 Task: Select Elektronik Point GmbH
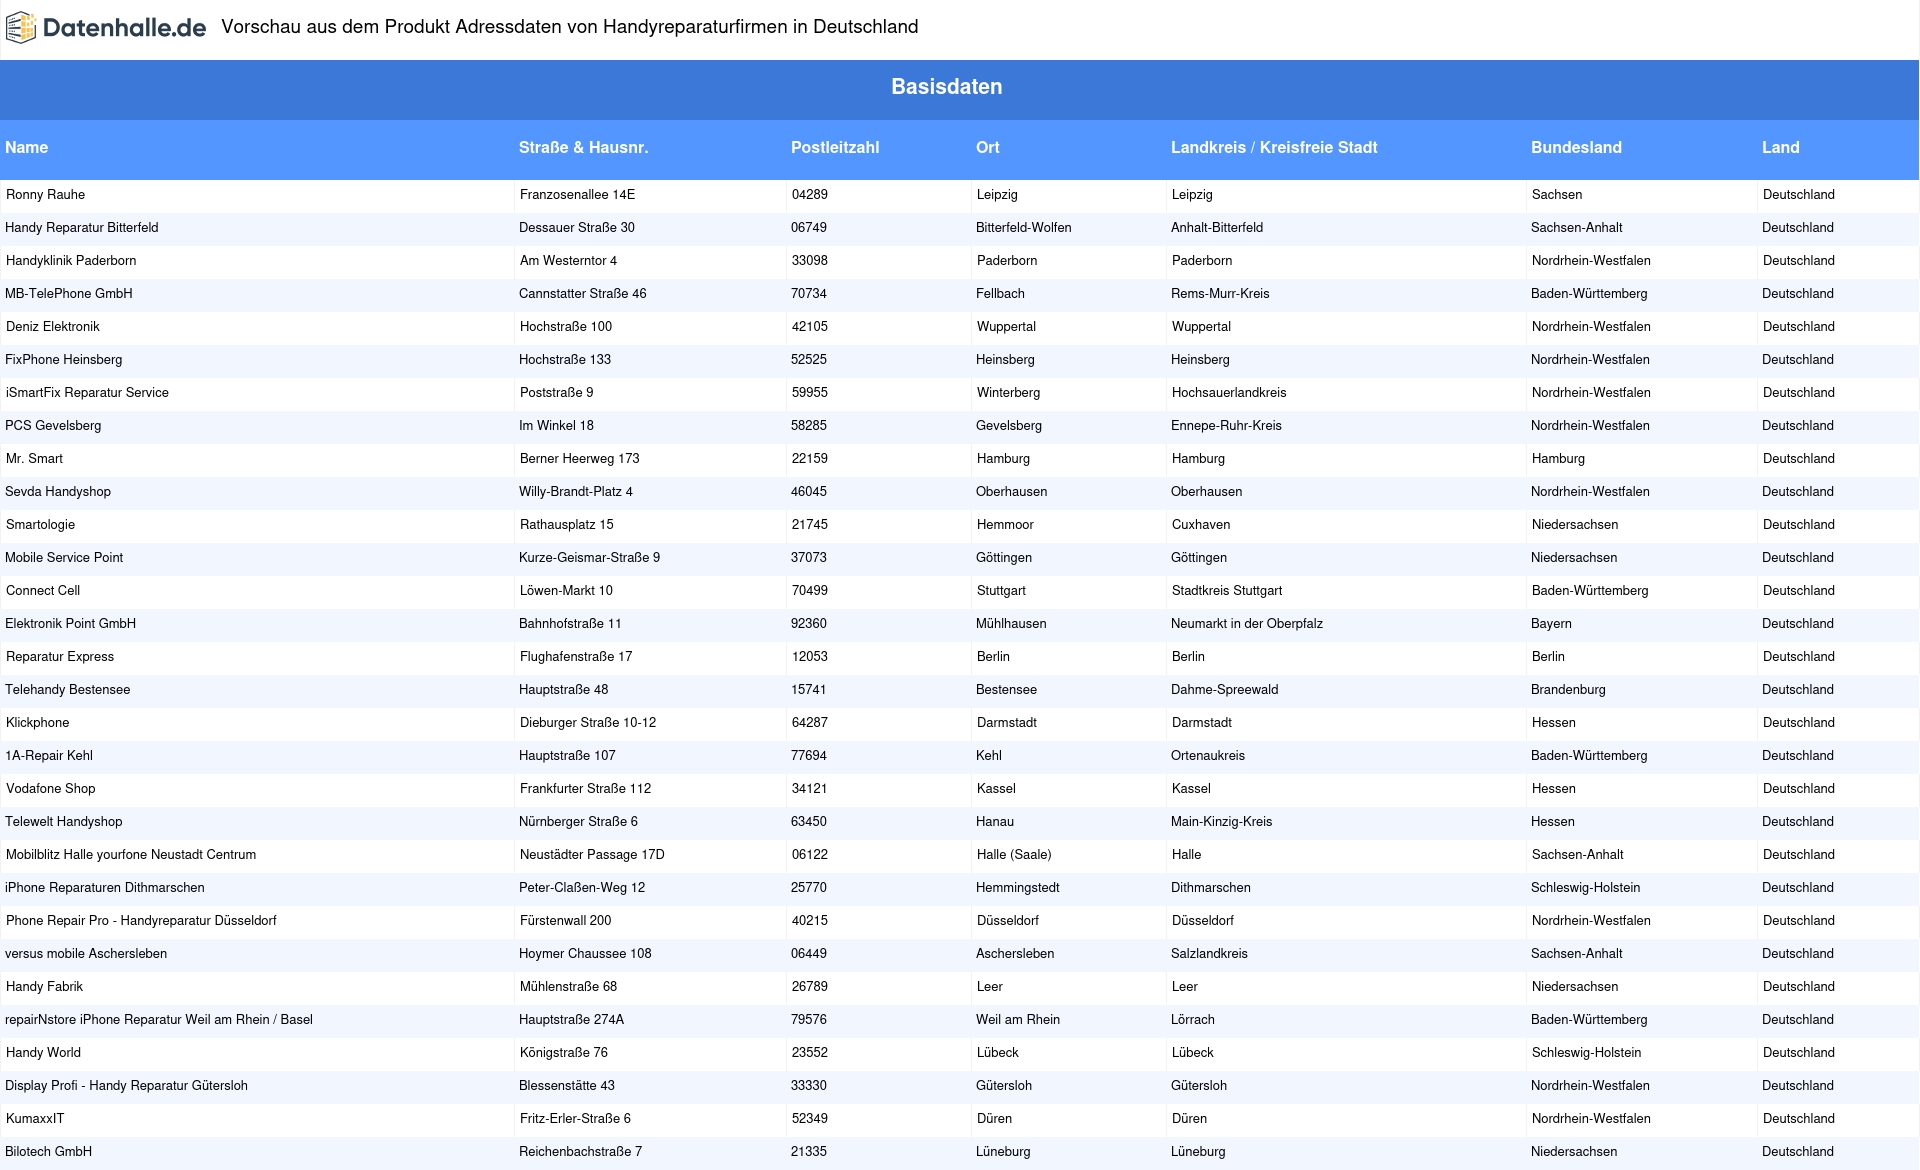(x=71, y=624)
